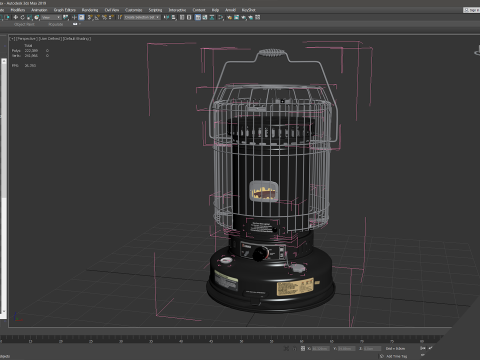
Task: Click the Sign In button
Action: point(472,10)
